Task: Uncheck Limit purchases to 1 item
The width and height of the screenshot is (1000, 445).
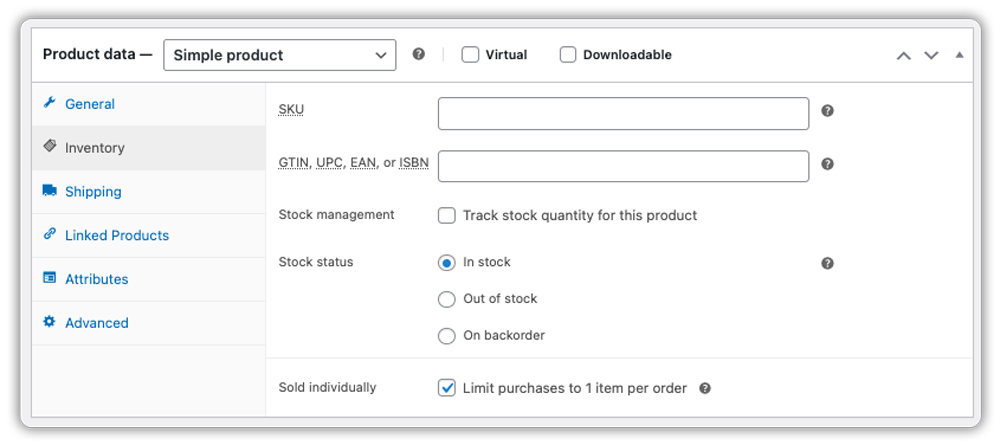Action: tap(446, 388)
